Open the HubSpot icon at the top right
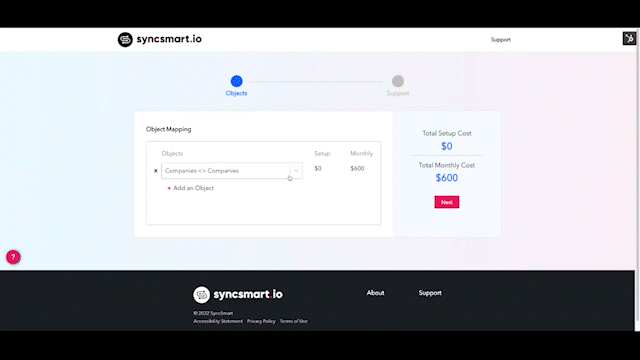 point(629,38)
